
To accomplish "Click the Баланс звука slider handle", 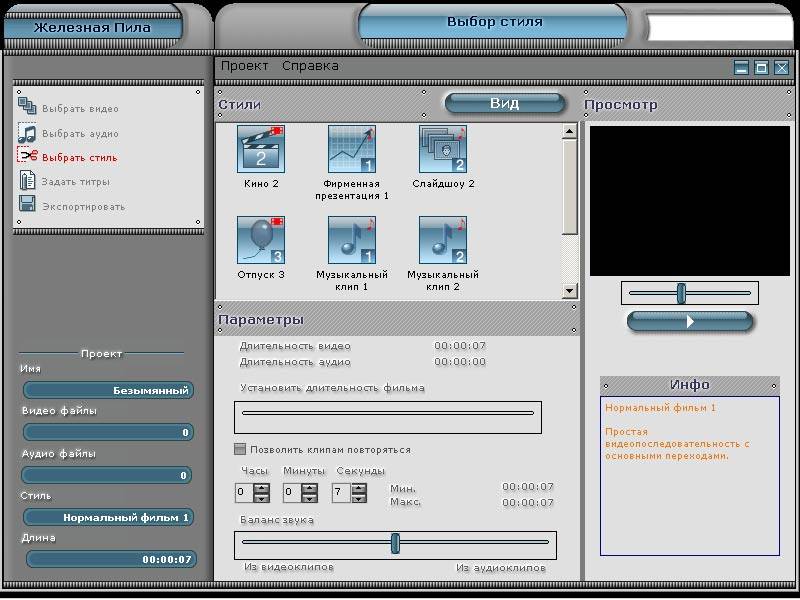I will click(x=395, y=542).
